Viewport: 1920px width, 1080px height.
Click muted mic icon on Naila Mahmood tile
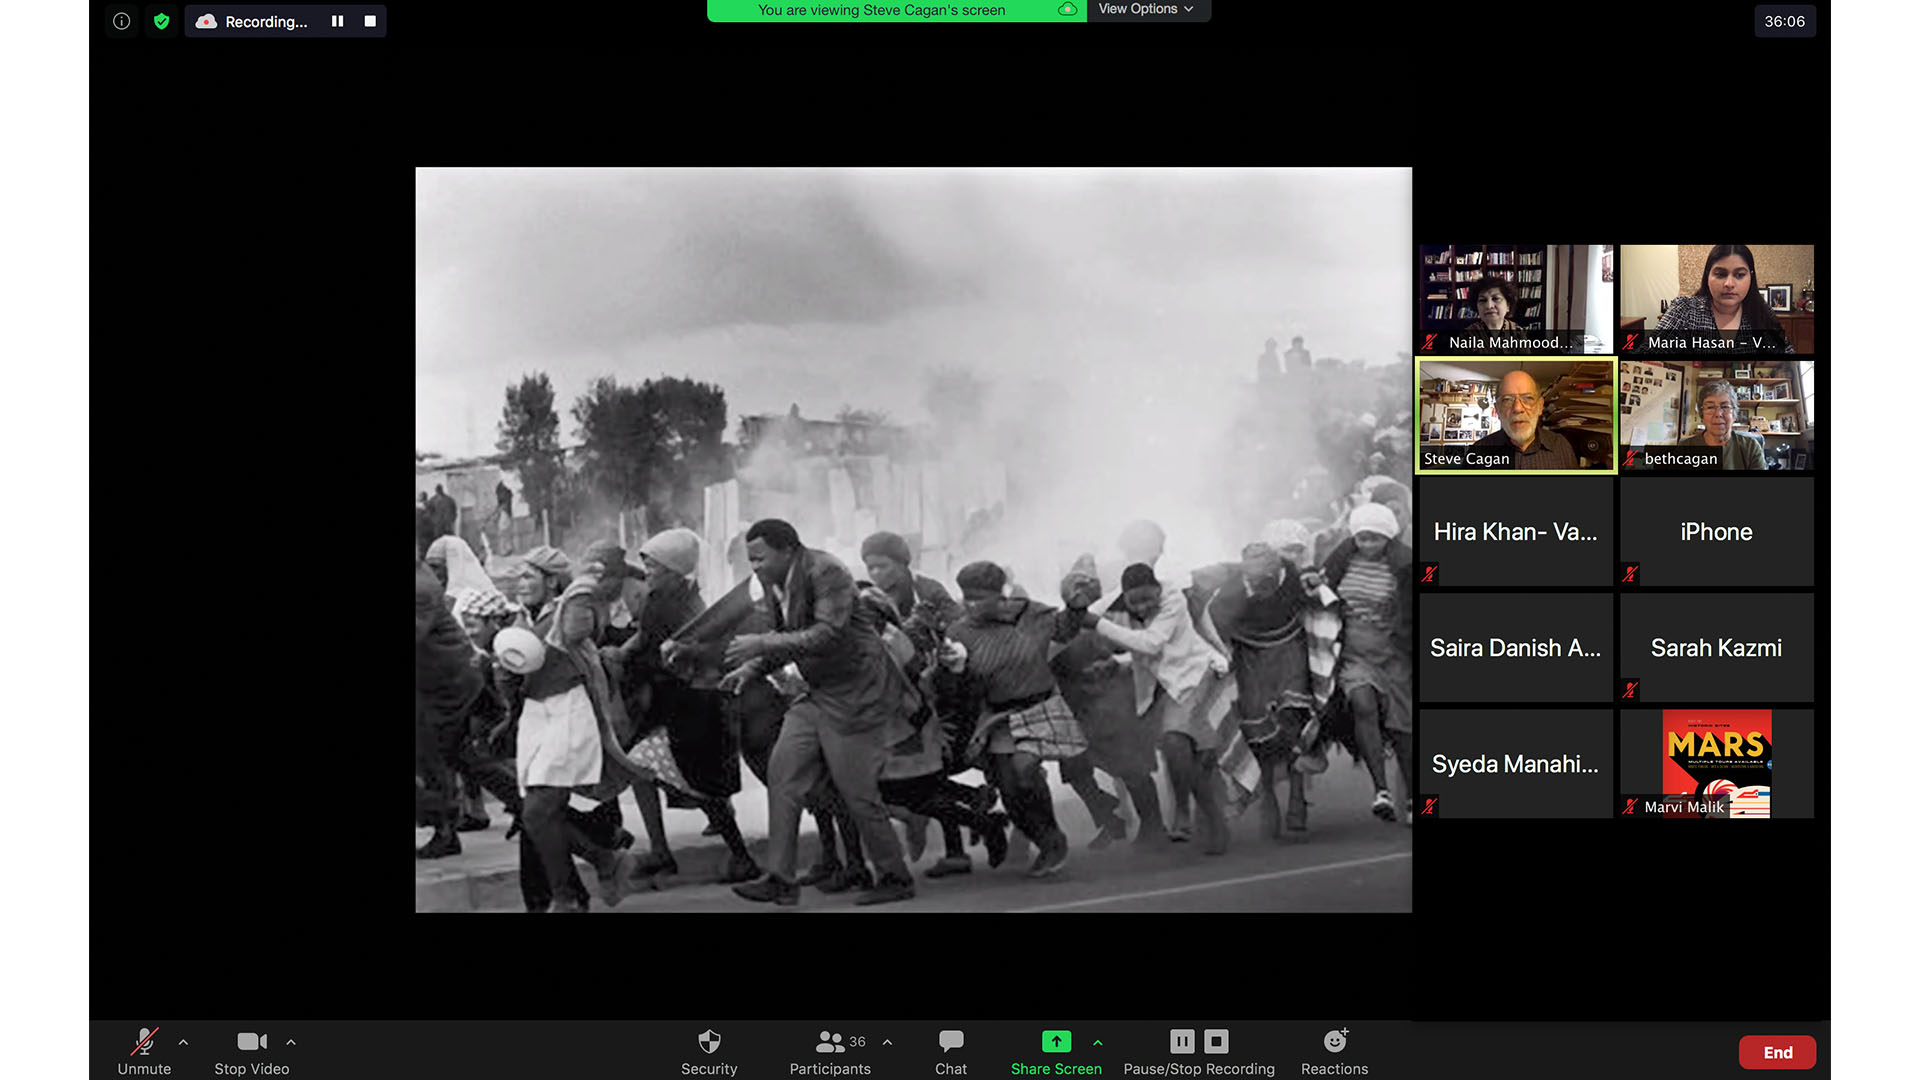pos(1430,342)
